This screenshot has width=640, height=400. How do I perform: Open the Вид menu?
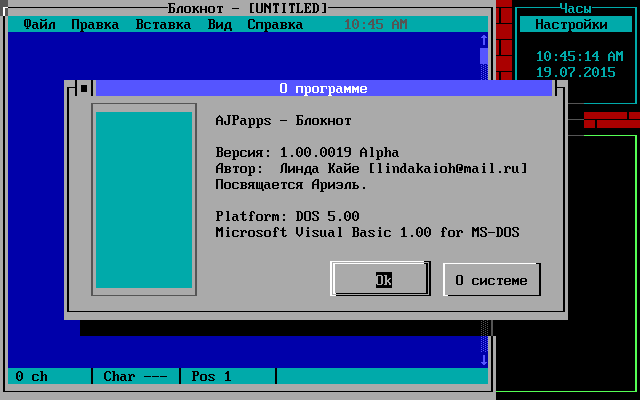[x=220, y=24]
